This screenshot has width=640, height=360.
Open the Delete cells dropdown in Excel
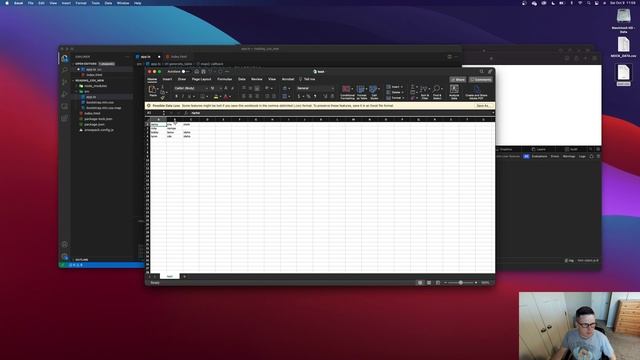tap(394, 92)
